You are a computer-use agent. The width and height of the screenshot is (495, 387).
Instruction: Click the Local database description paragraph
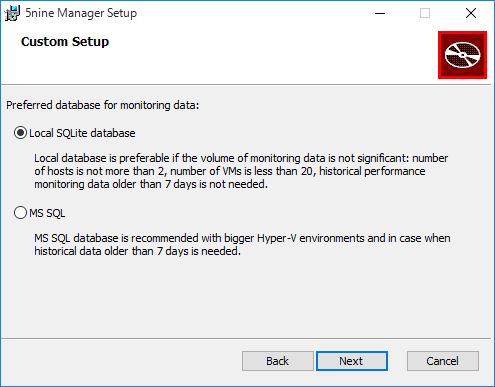(241, 171)
